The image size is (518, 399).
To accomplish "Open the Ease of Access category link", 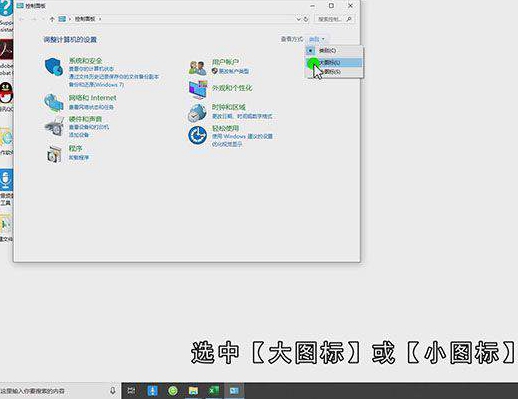I will pos(225,128).
